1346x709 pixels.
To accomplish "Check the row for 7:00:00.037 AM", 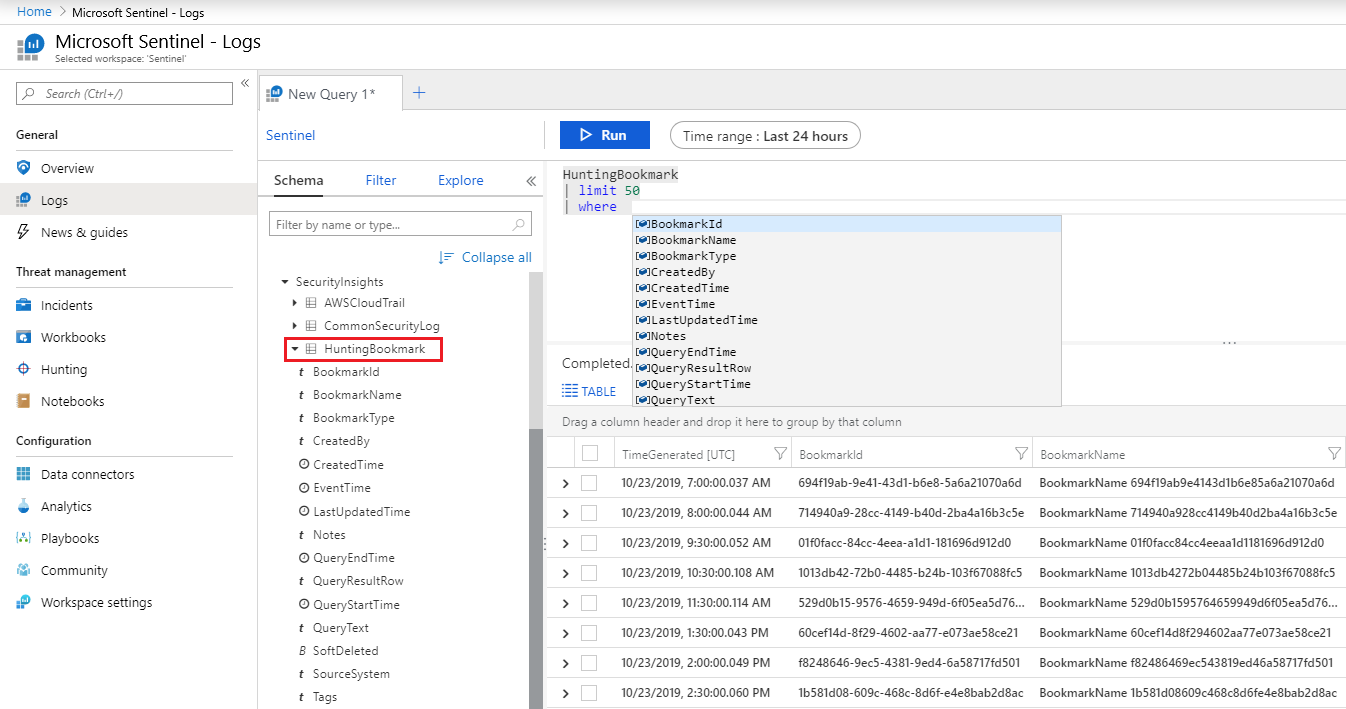I will pos(590,483).
